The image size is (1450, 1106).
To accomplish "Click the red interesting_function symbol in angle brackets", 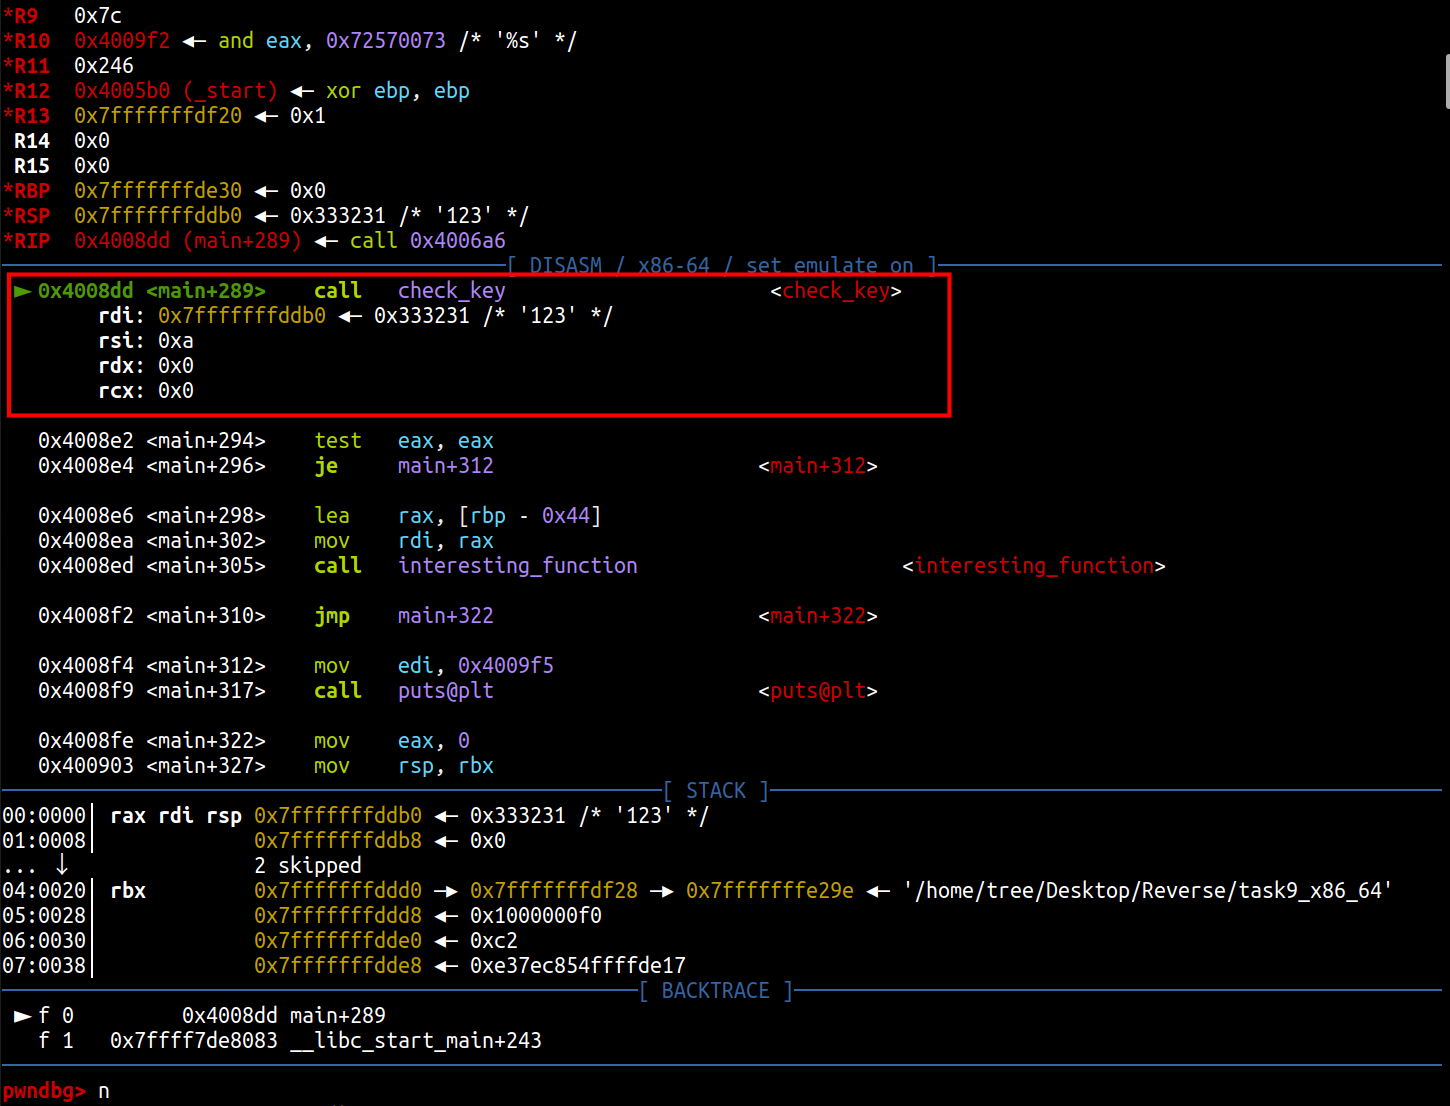I will pyautogui.click(x=1034, y=566).
